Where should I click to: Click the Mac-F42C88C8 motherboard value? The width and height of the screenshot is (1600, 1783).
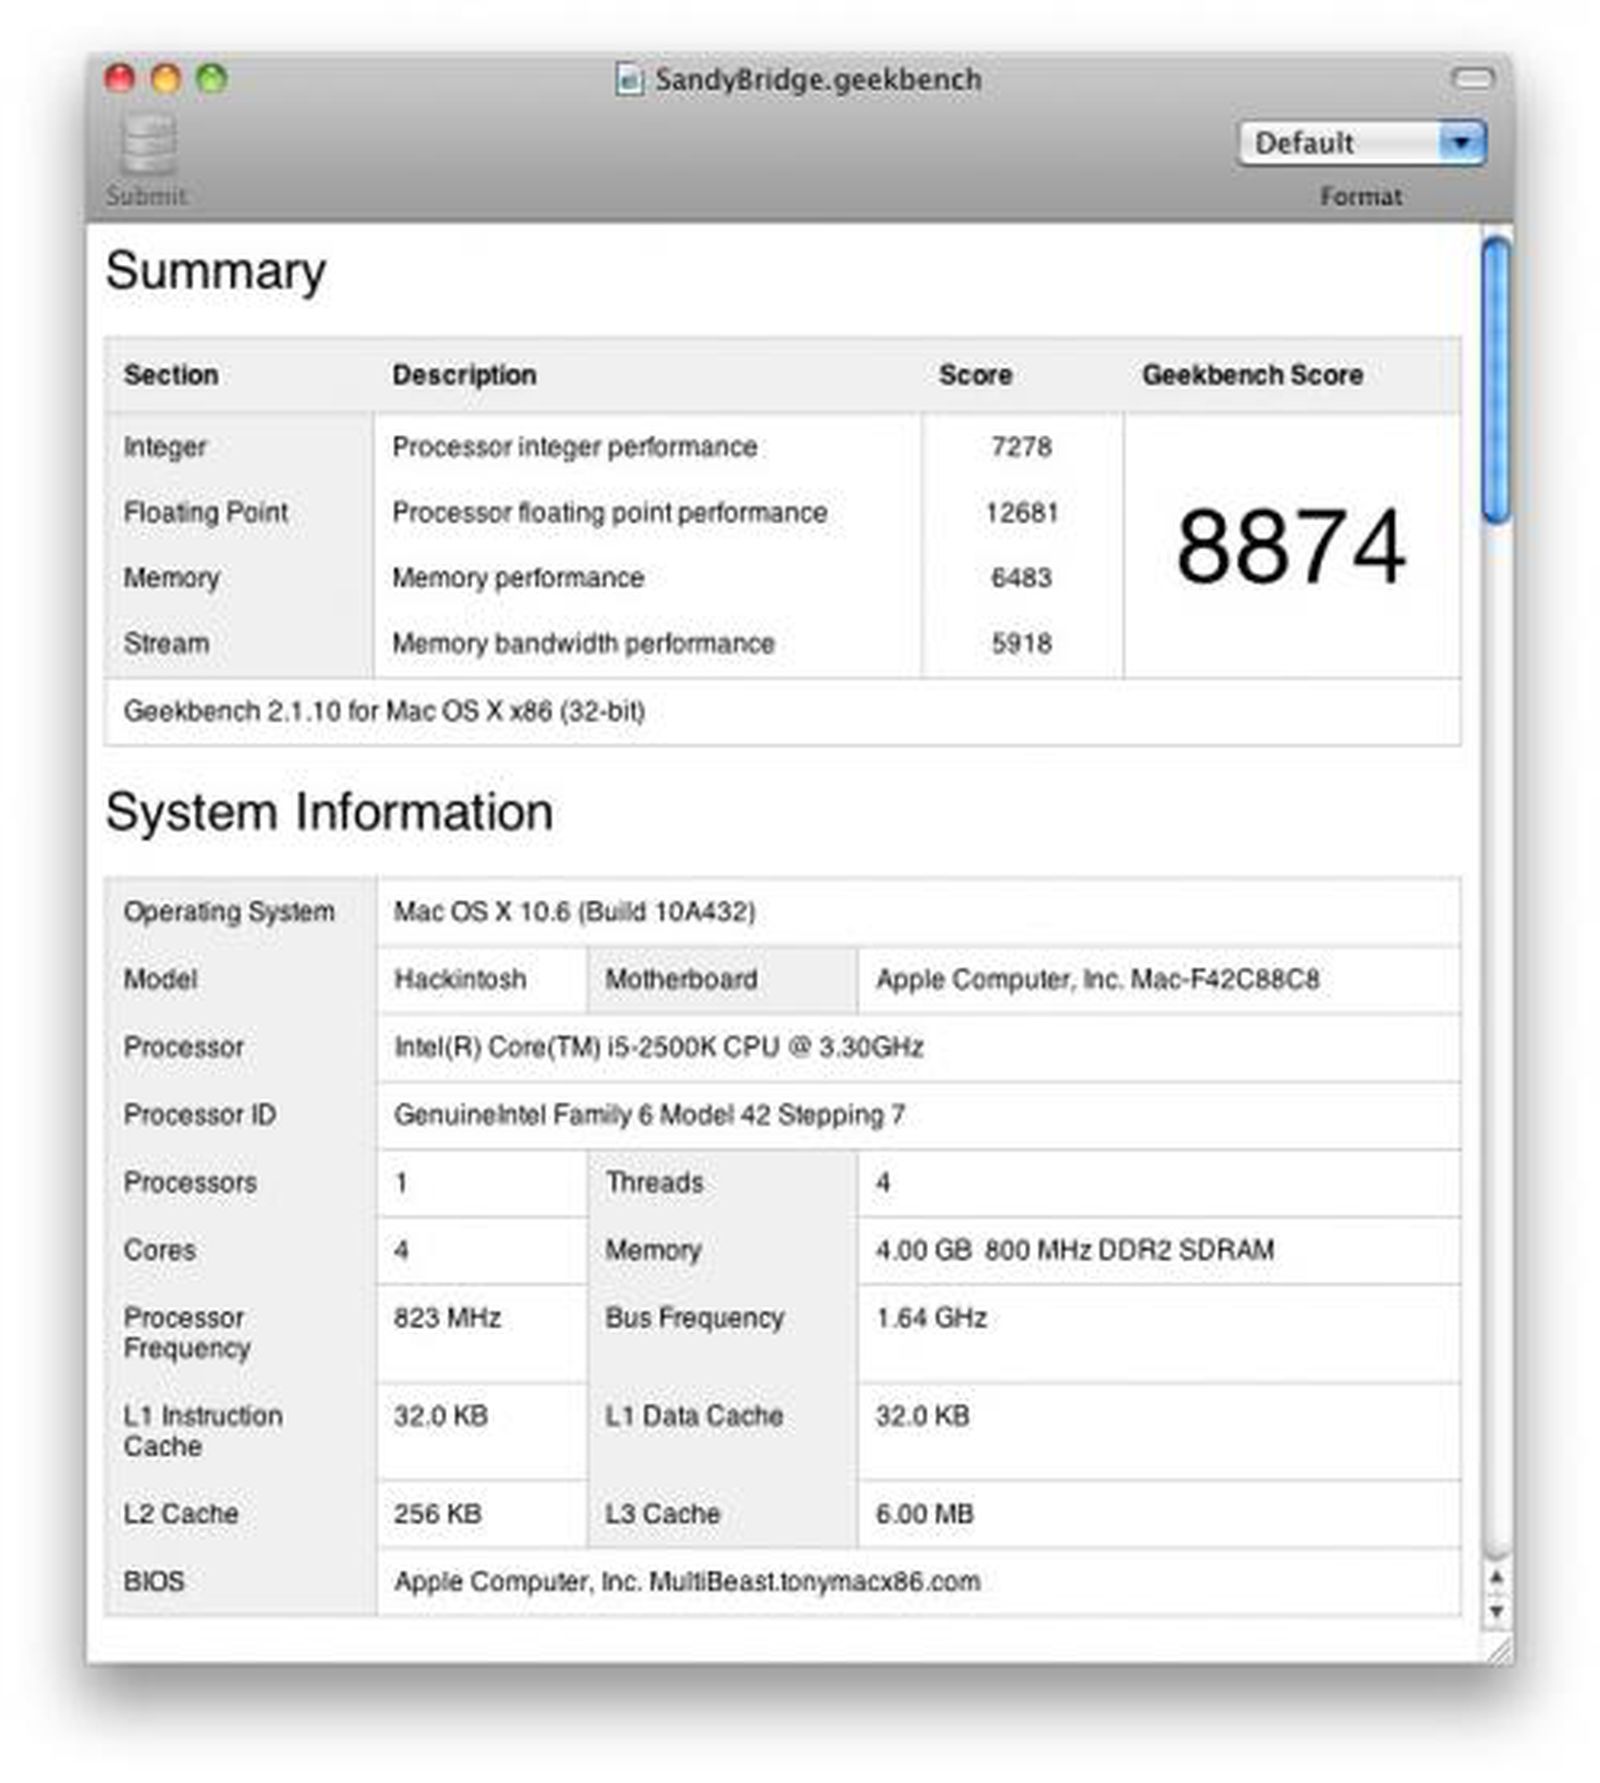pos(1098,979)
